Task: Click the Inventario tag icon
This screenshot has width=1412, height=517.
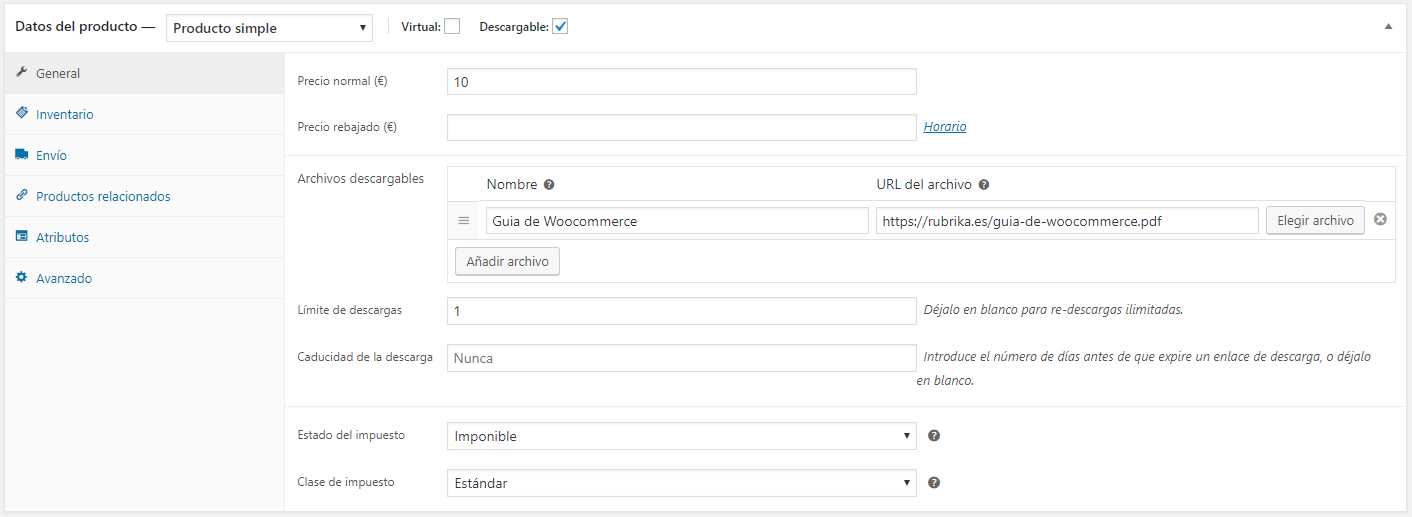Action: click(22, 113)
